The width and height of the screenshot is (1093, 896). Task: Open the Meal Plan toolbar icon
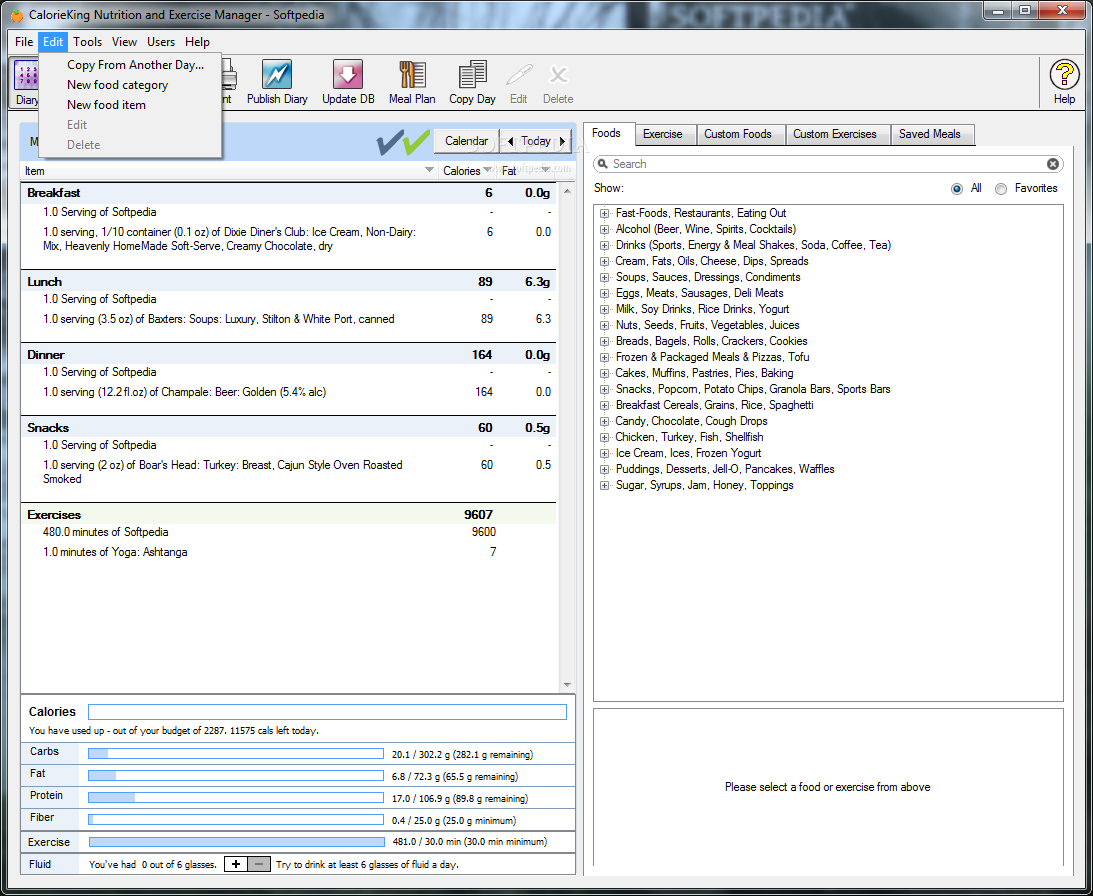[x=412, y=75]
